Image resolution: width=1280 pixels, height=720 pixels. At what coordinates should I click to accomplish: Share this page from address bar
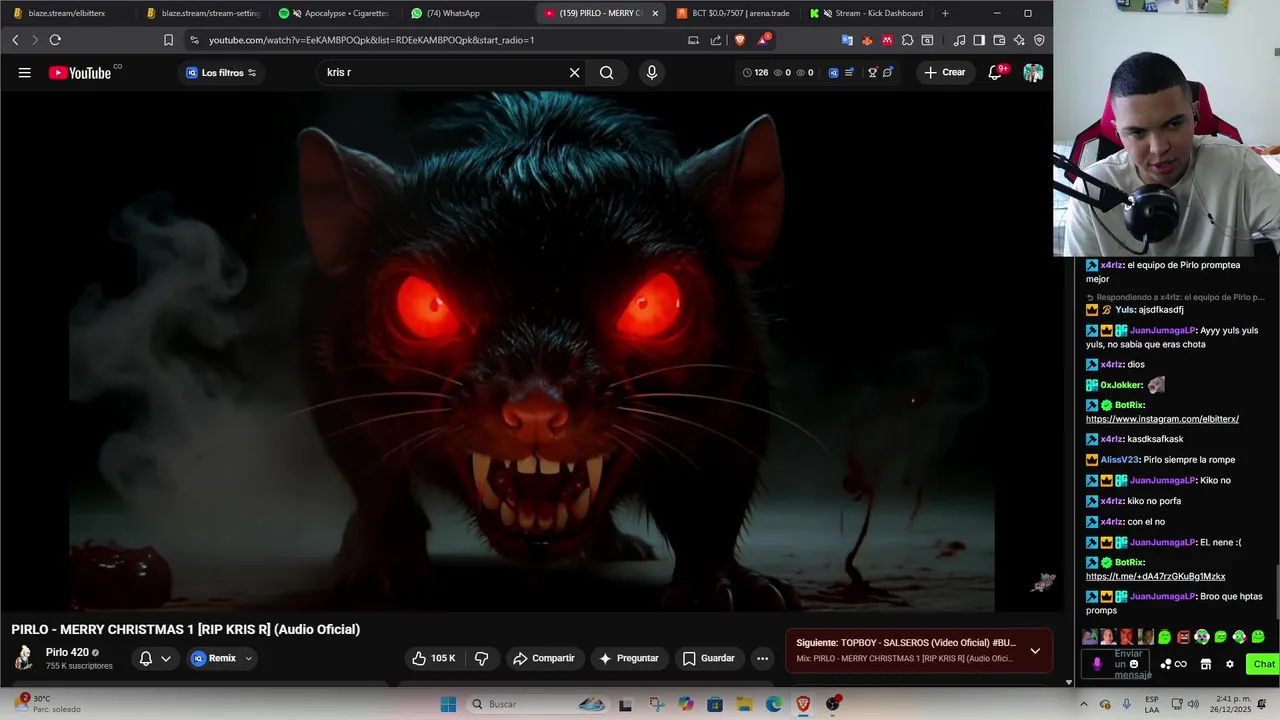[x=716, y=40]
